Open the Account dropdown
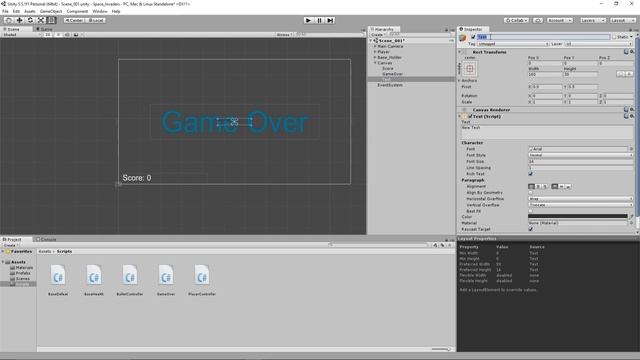 coord(560,20)
